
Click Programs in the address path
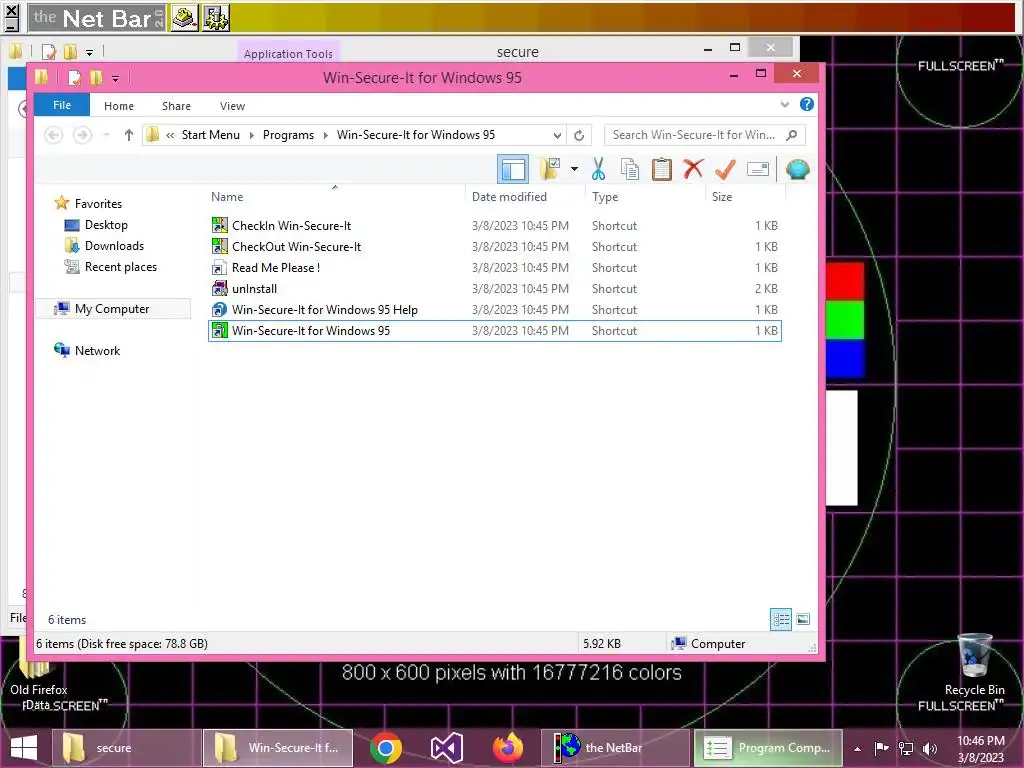(288, 135)
